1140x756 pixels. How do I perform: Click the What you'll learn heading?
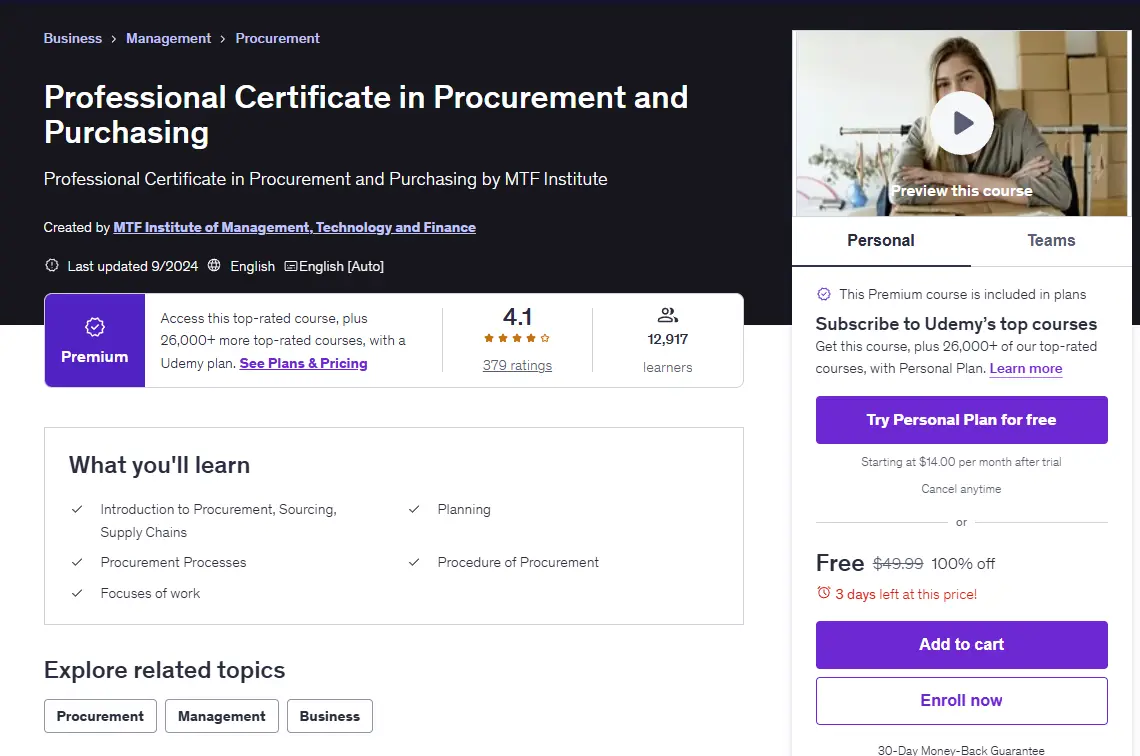coord(159,465)
